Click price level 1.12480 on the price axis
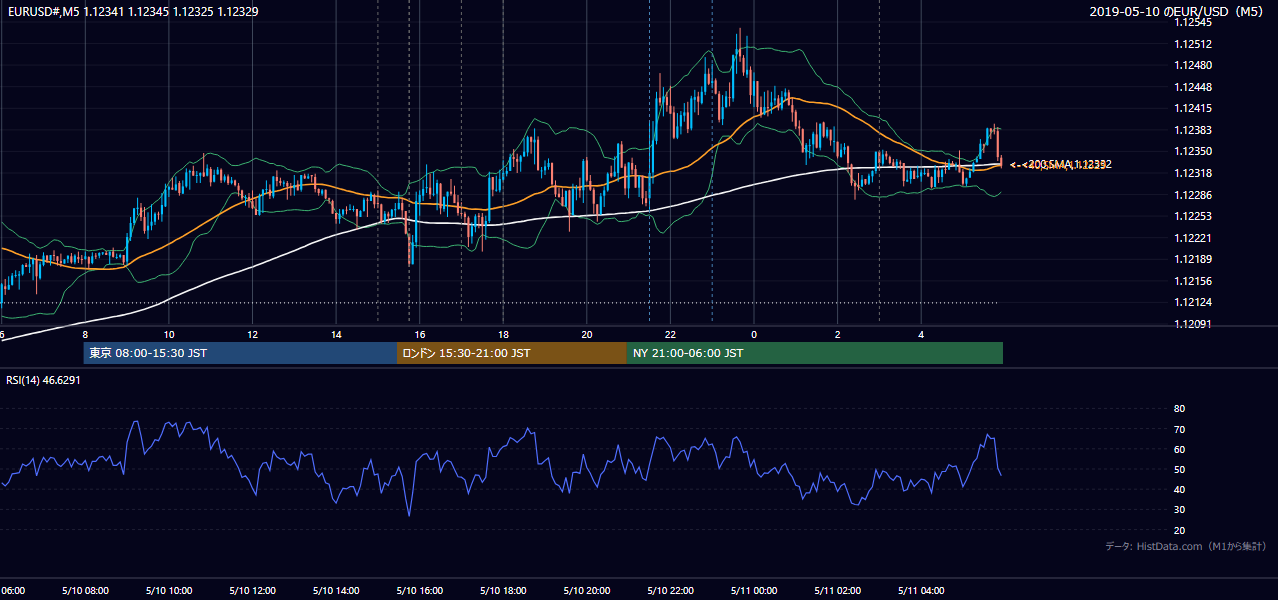 pos(1192,65)
